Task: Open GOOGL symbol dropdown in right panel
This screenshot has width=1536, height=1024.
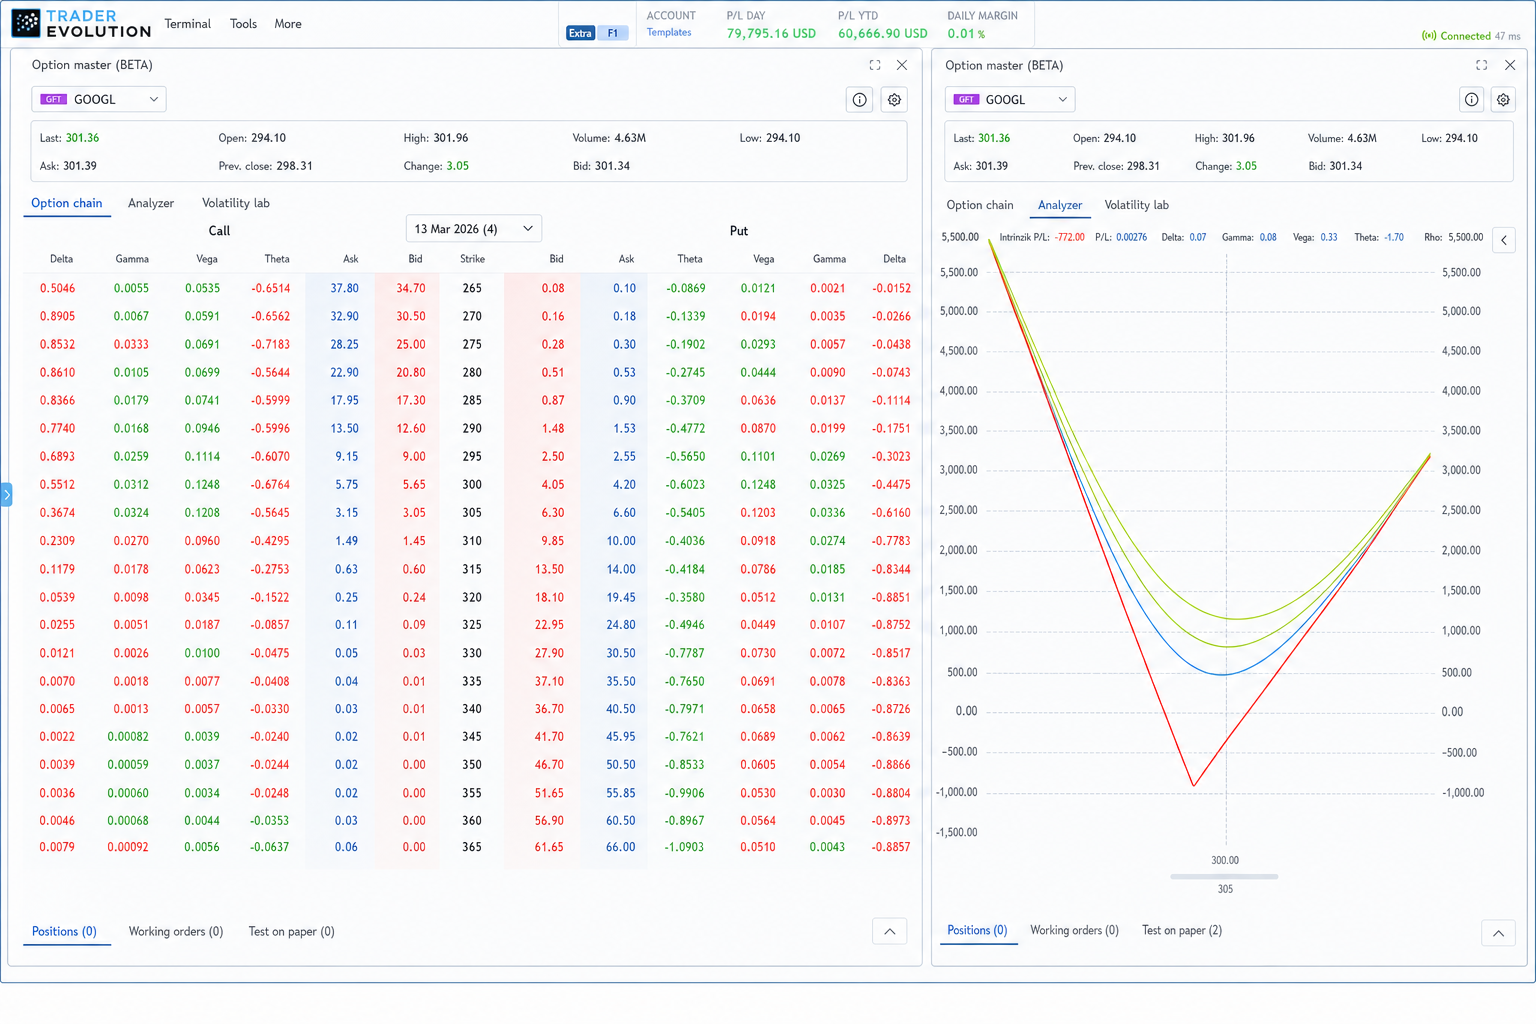Action: [x=1010, y=99]
